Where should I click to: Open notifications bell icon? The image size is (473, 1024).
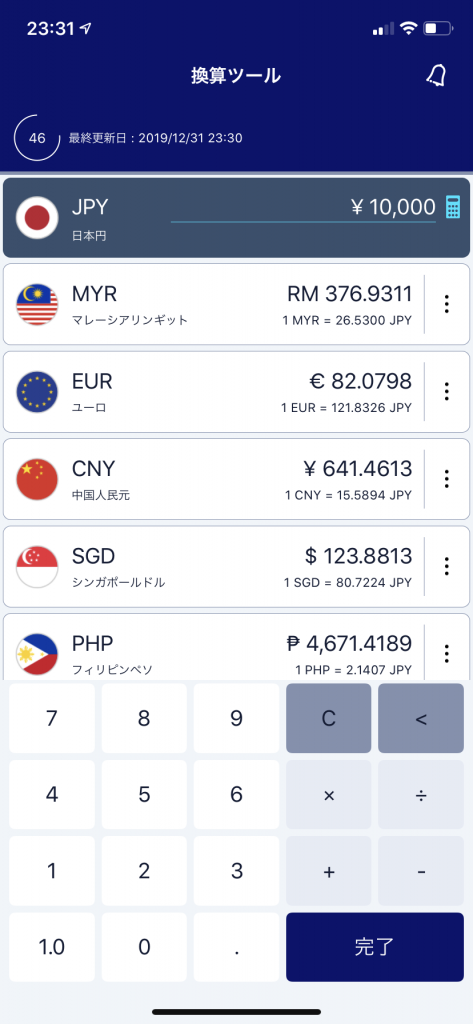click(x=437, y=76)
